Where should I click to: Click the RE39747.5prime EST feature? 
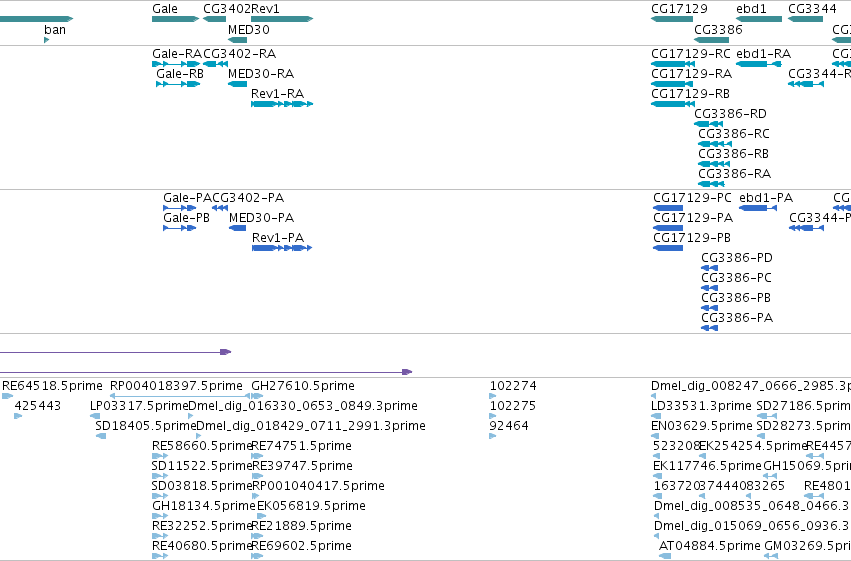257,476
